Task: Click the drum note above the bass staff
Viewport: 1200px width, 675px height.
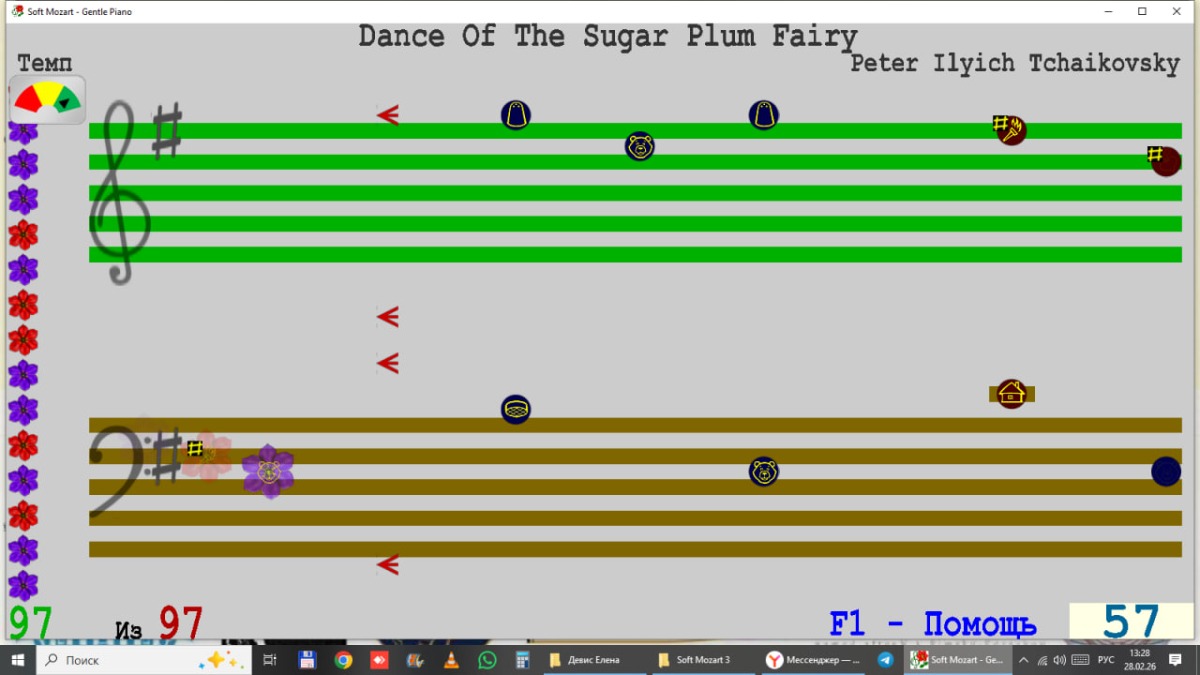Action: tap(516, 409)
